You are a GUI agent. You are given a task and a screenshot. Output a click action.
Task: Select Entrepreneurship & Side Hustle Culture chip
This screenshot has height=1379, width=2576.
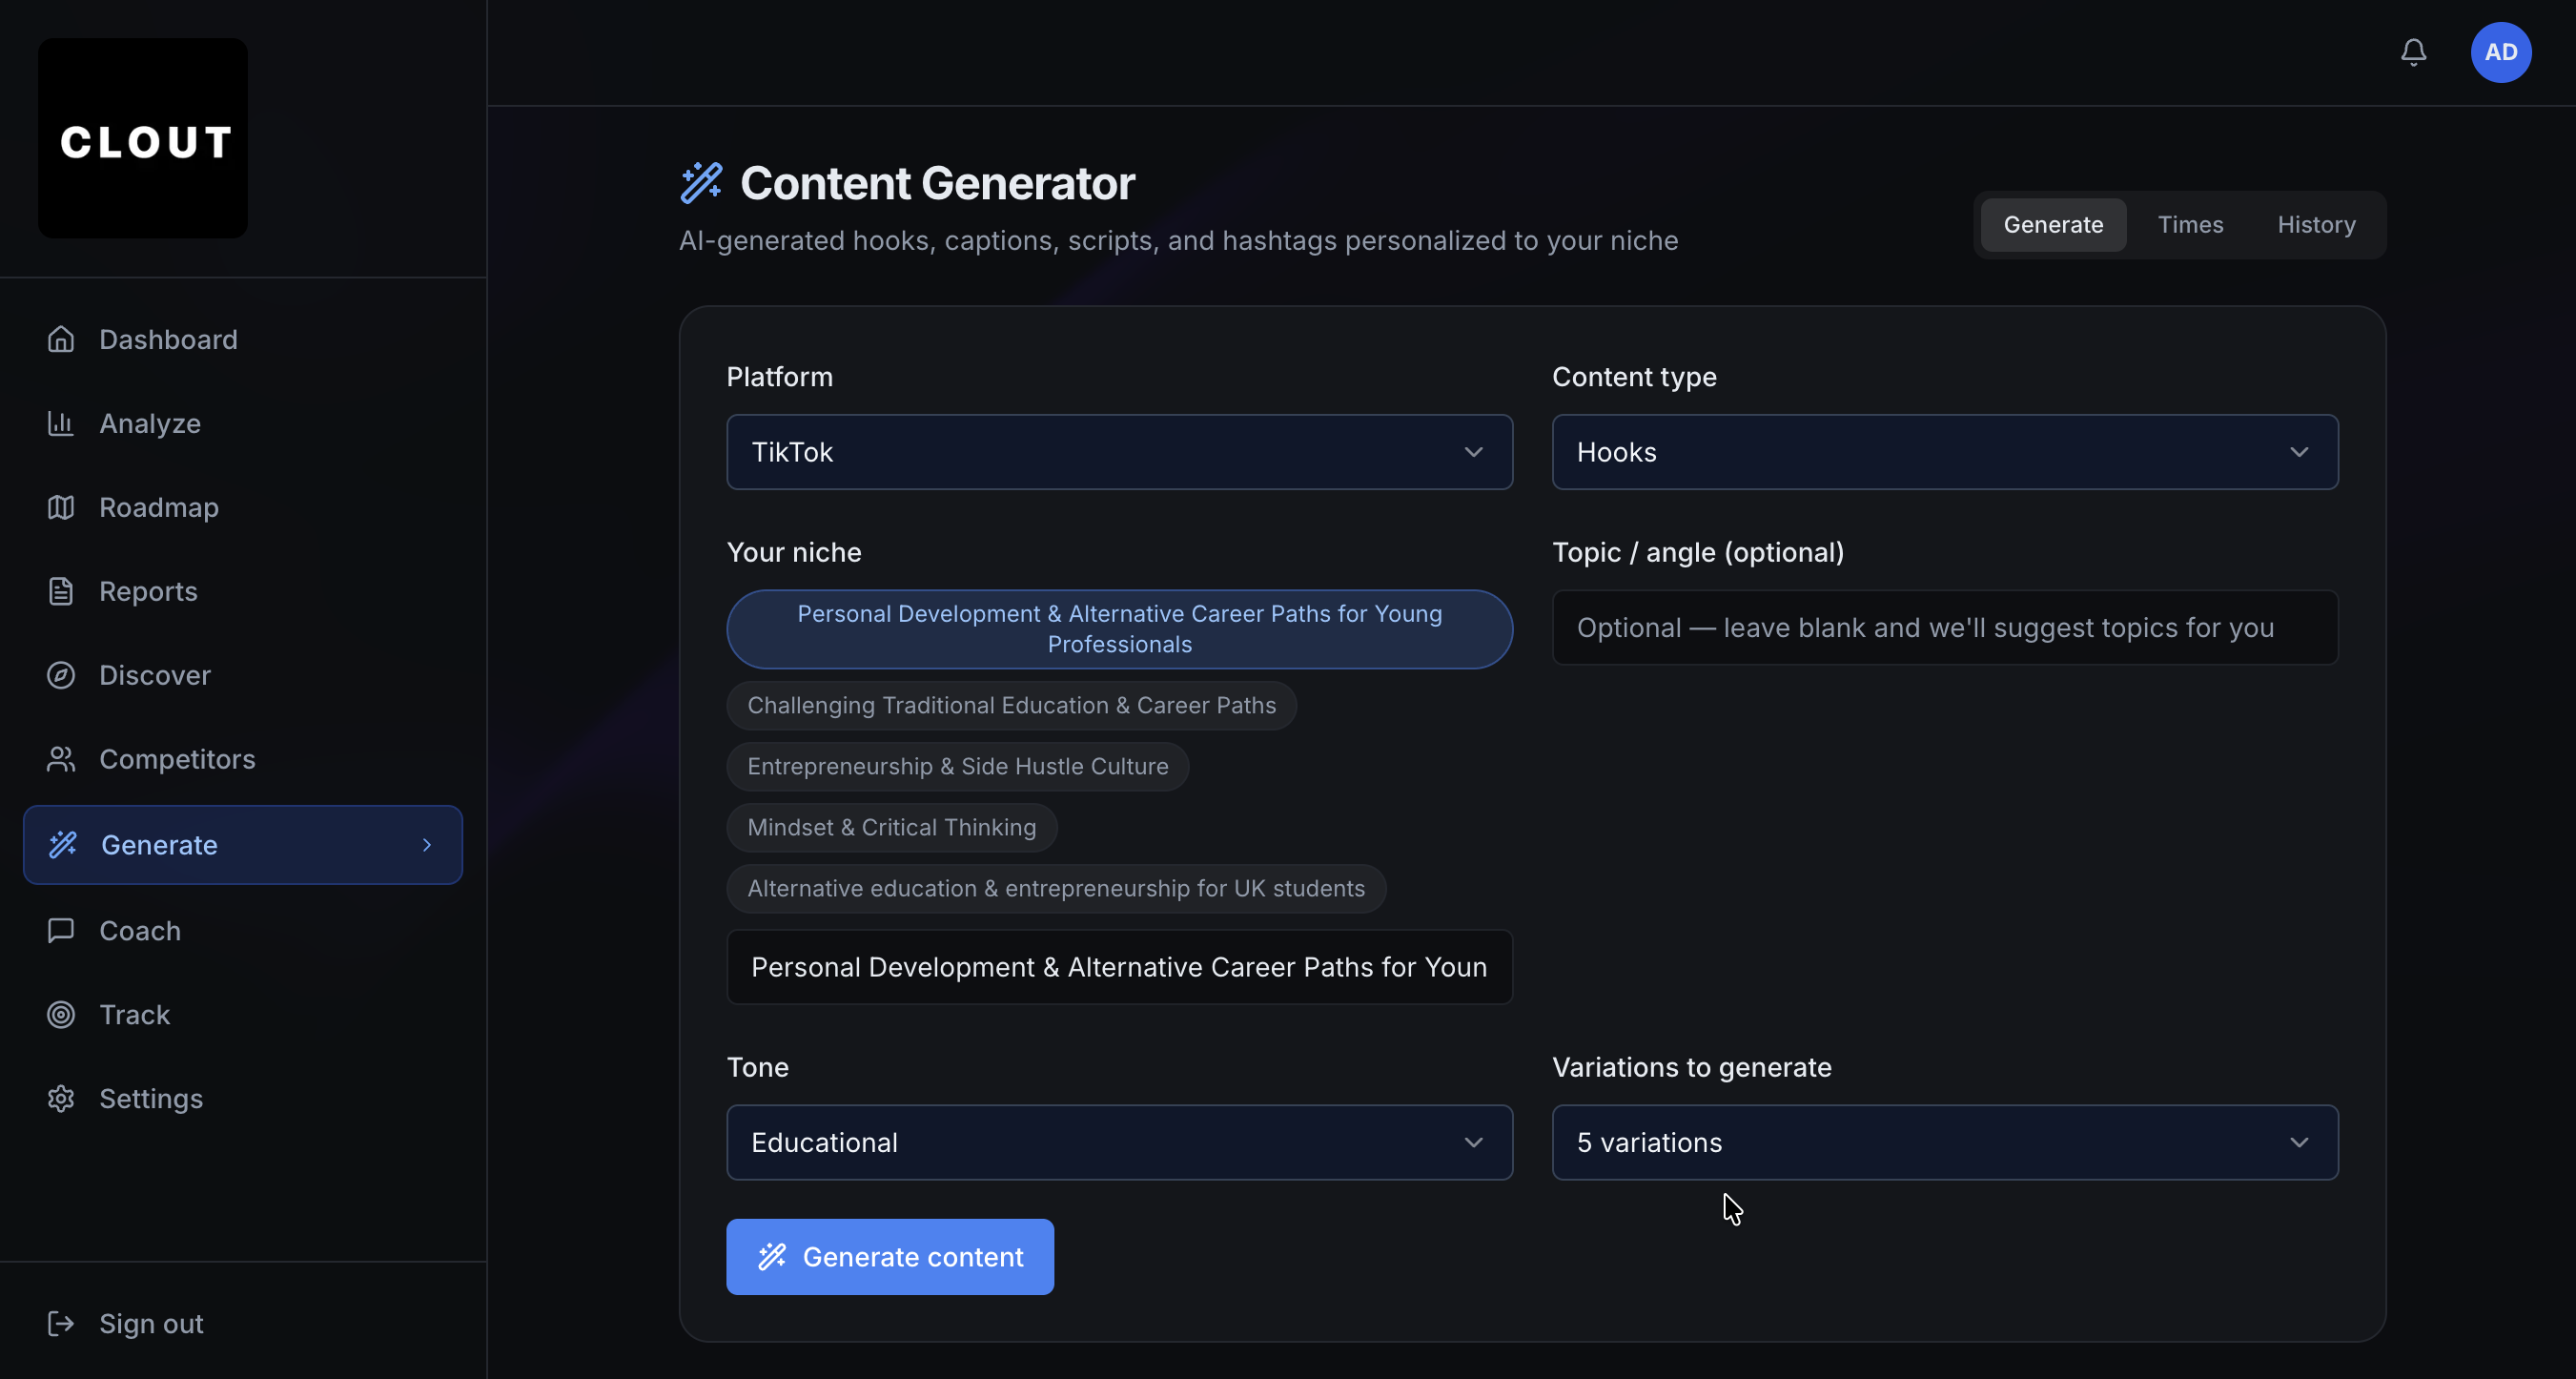tap(957, 766)
